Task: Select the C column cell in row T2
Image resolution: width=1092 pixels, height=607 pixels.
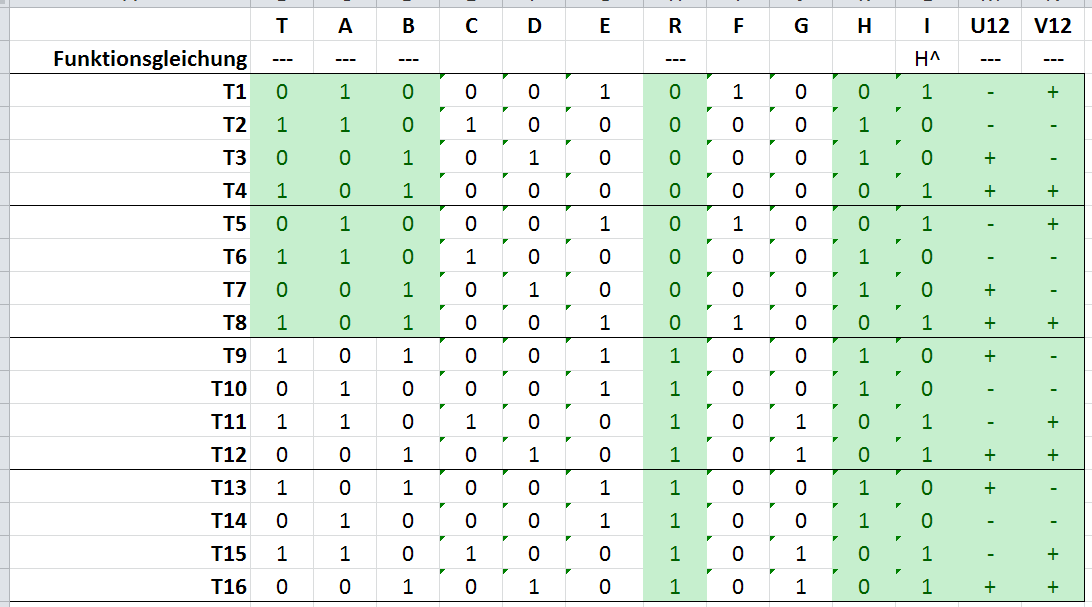Action: (471, 125)
